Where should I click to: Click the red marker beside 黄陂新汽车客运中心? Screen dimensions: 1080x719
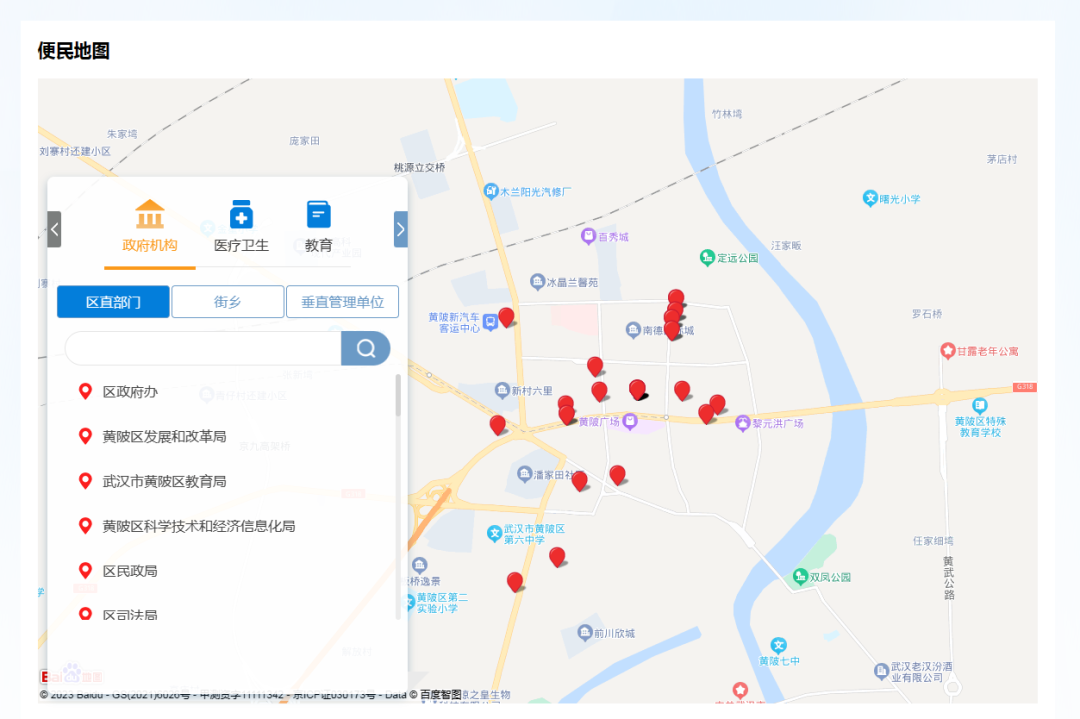(506, 317)
